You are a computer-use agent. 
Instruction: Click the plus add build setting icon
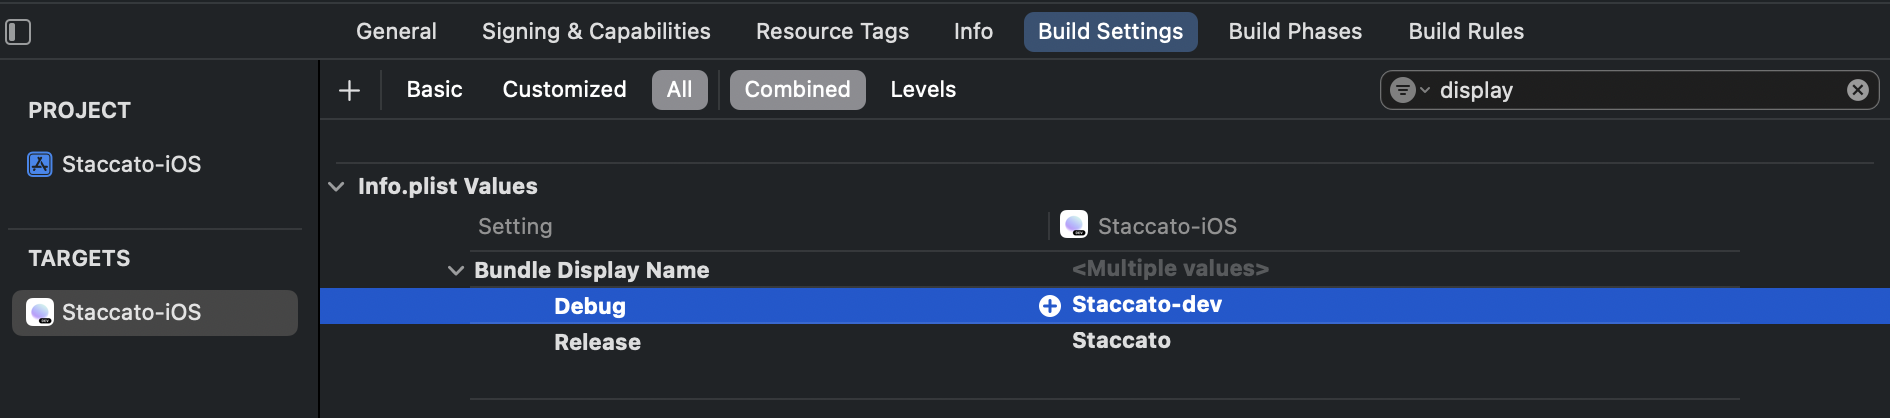tap(349, 91)
